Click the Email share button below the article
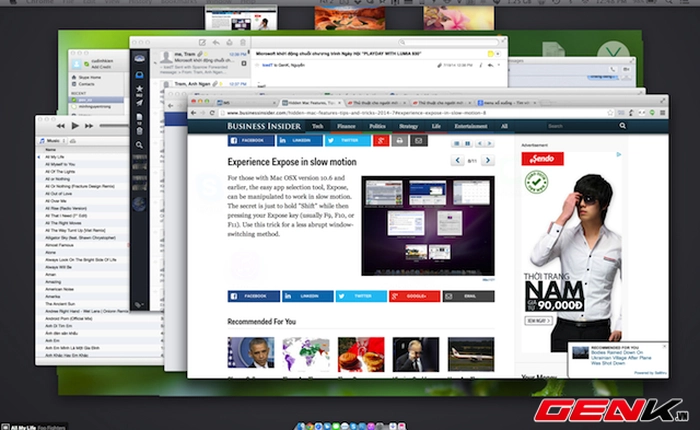 point(468,297)
